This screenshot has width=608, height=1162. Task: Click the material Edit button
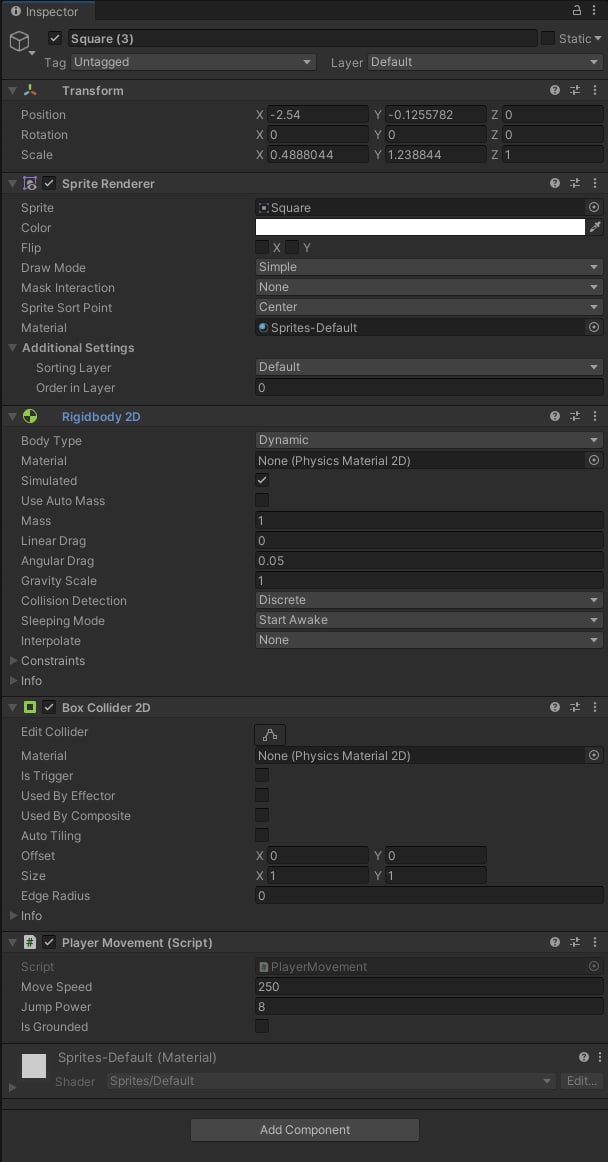(581, 1081)
